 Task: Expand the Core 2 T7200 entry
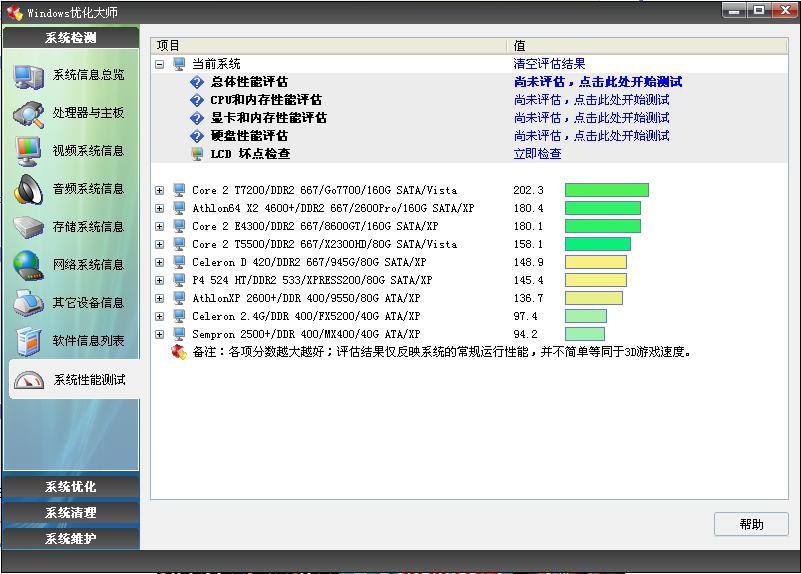159,190
